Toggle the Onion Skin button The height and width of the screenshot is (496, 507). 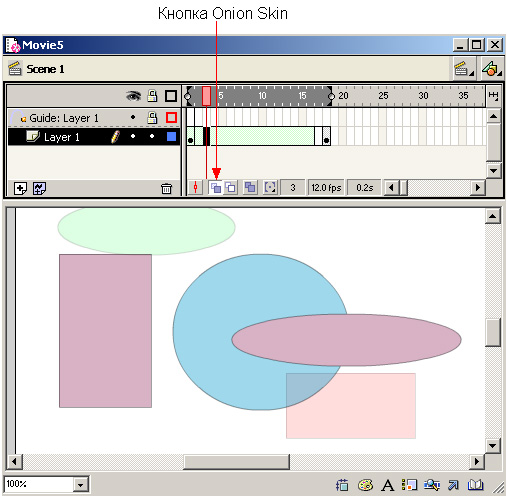pyautogui.click(x=216, y=188)
